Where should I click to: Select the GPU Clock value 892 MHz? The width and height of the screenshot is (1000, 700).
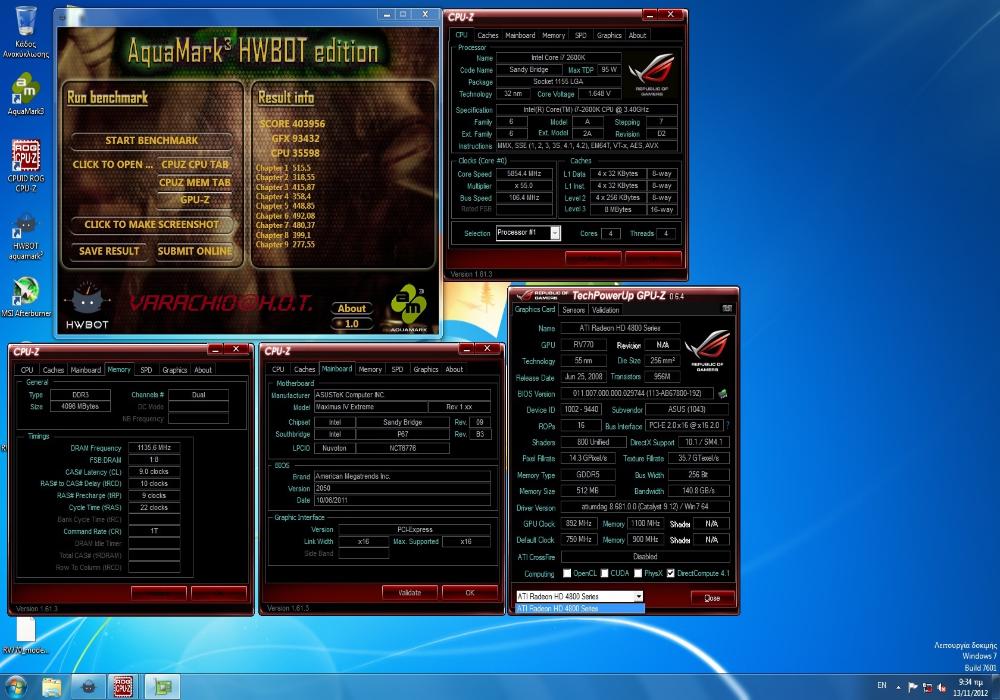(578, 523)
